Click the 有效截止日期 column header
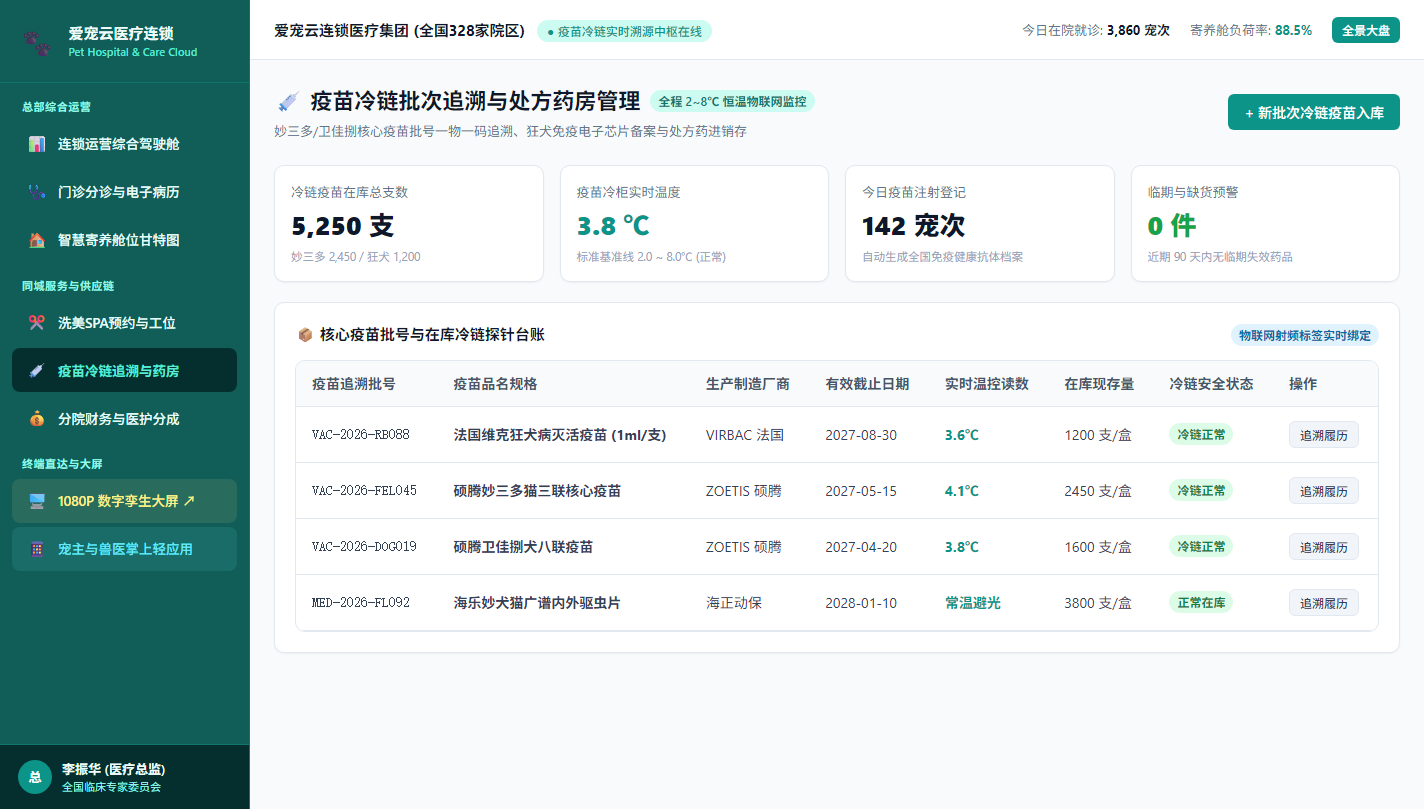The height and width of the screenshot is (809, 1424). click(867, 384)
